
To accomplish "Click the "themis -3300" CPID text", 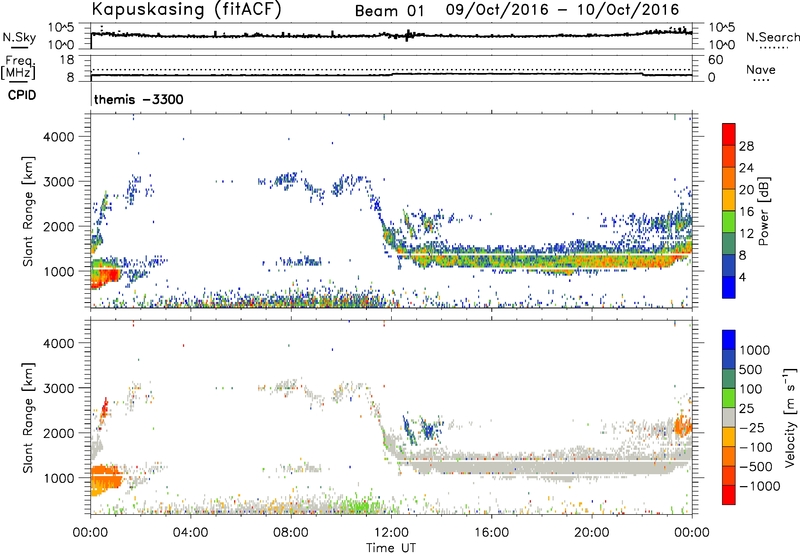I will click(139, 99).
